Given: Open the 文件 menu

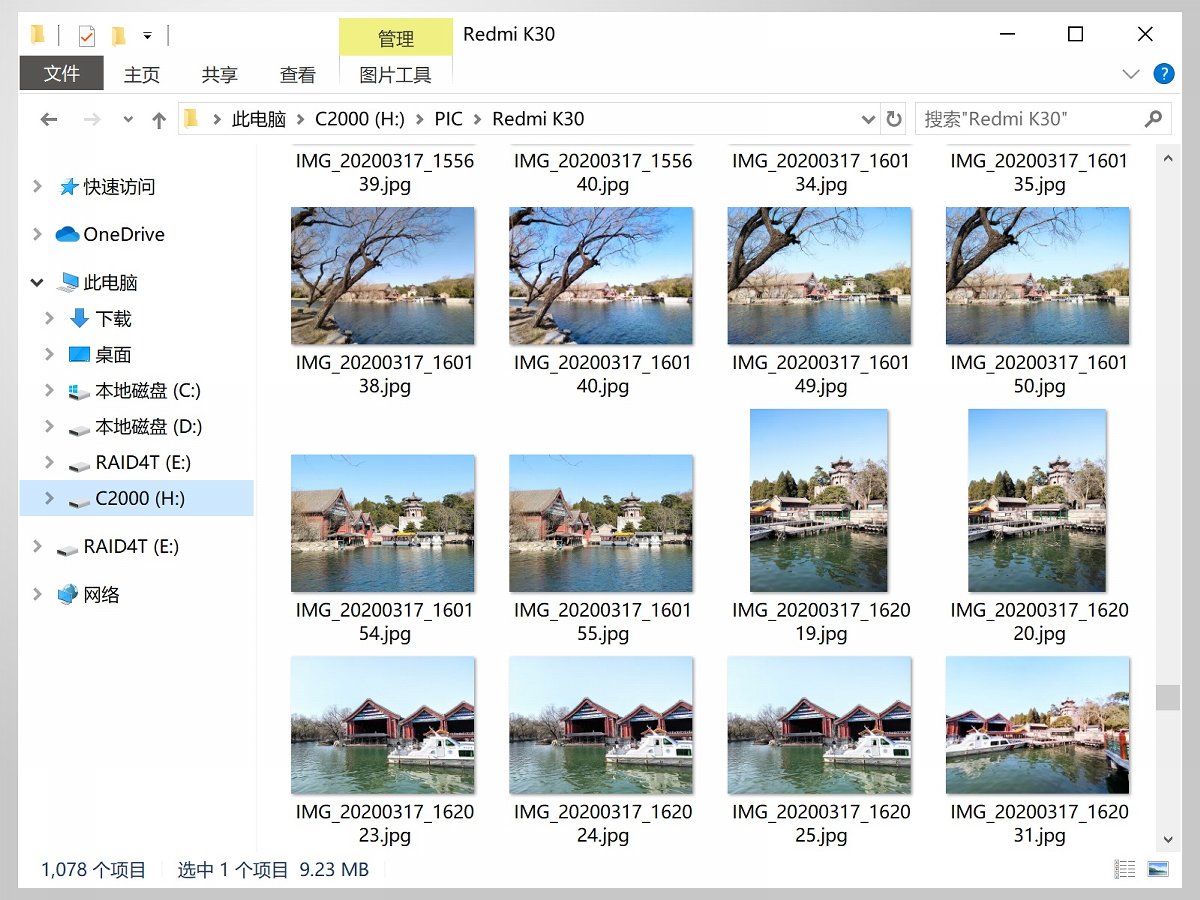Looking at the screenshot, I should coord(61,73).
